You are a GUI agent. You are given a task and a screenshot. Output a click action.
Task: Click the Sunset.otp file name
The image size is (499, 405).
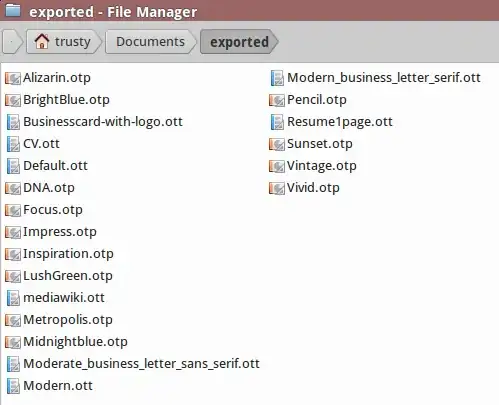point(320,144)
